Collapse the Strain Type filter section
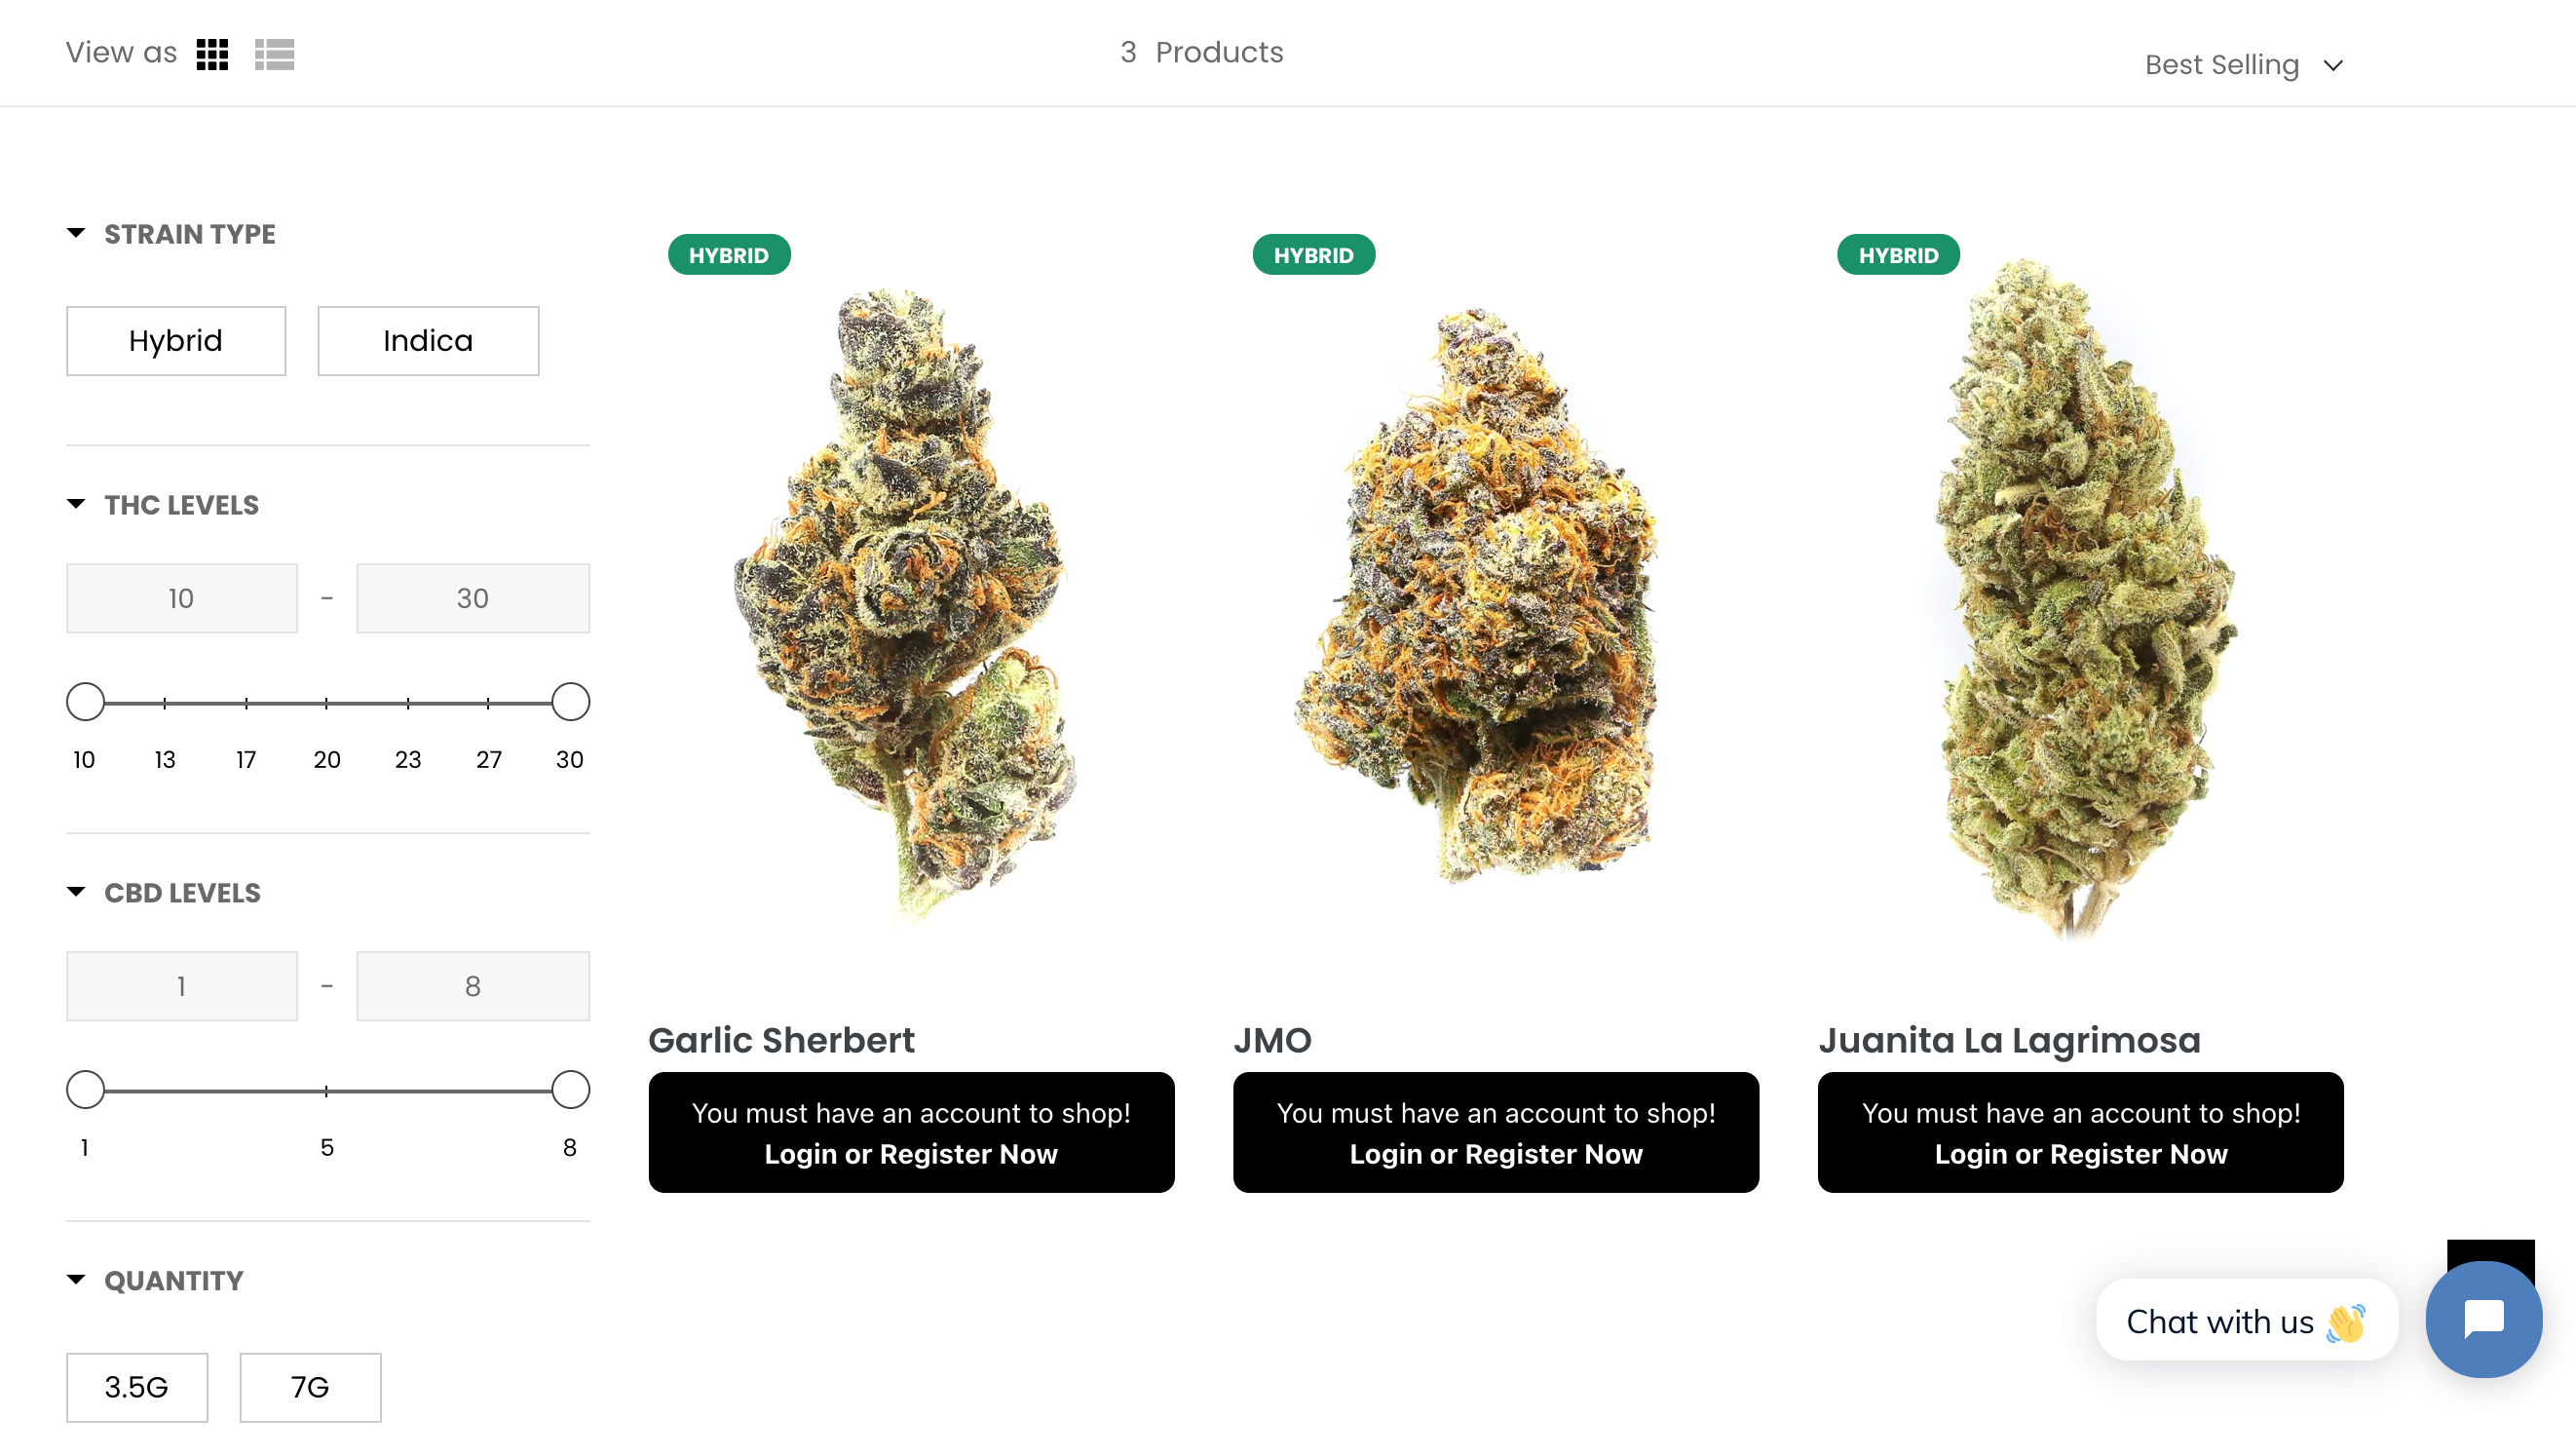The image size is (2576, 1456). 171,234
